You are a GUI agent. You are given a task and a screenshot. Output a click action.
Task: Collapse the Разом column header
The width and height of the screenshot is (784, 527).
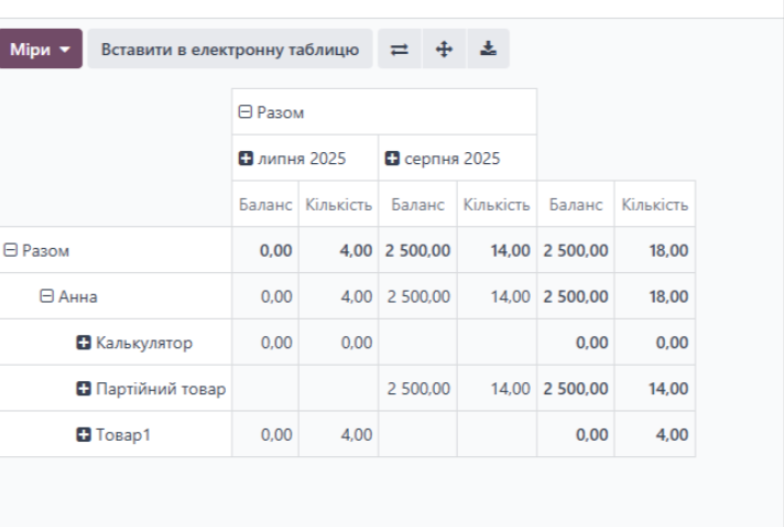271,113
